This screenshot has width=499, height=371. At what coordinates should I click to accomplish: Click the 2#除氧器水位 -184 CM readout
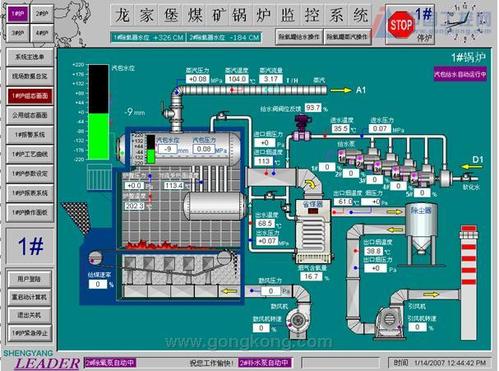point(224,37)
